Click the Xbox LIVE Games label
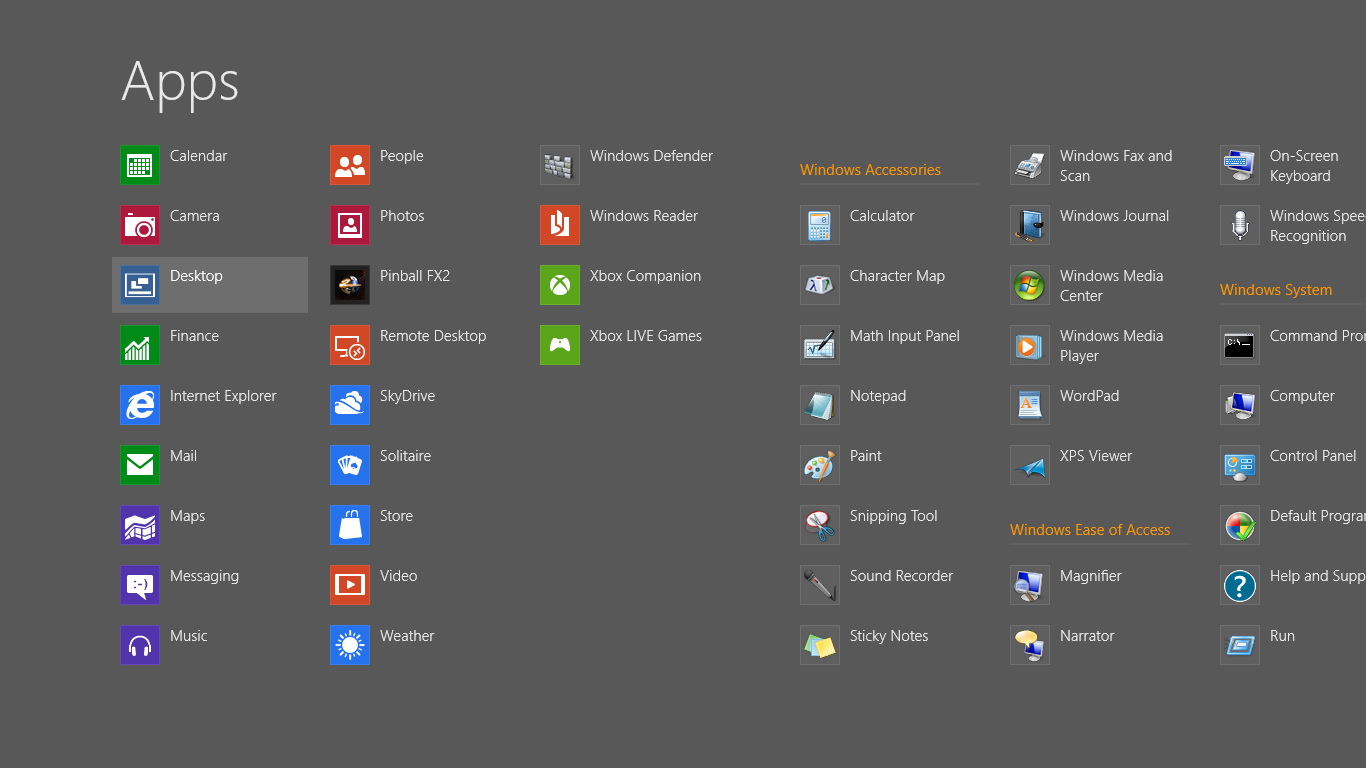Viewport: 1366px width, 768px height. tap(646, 336)
